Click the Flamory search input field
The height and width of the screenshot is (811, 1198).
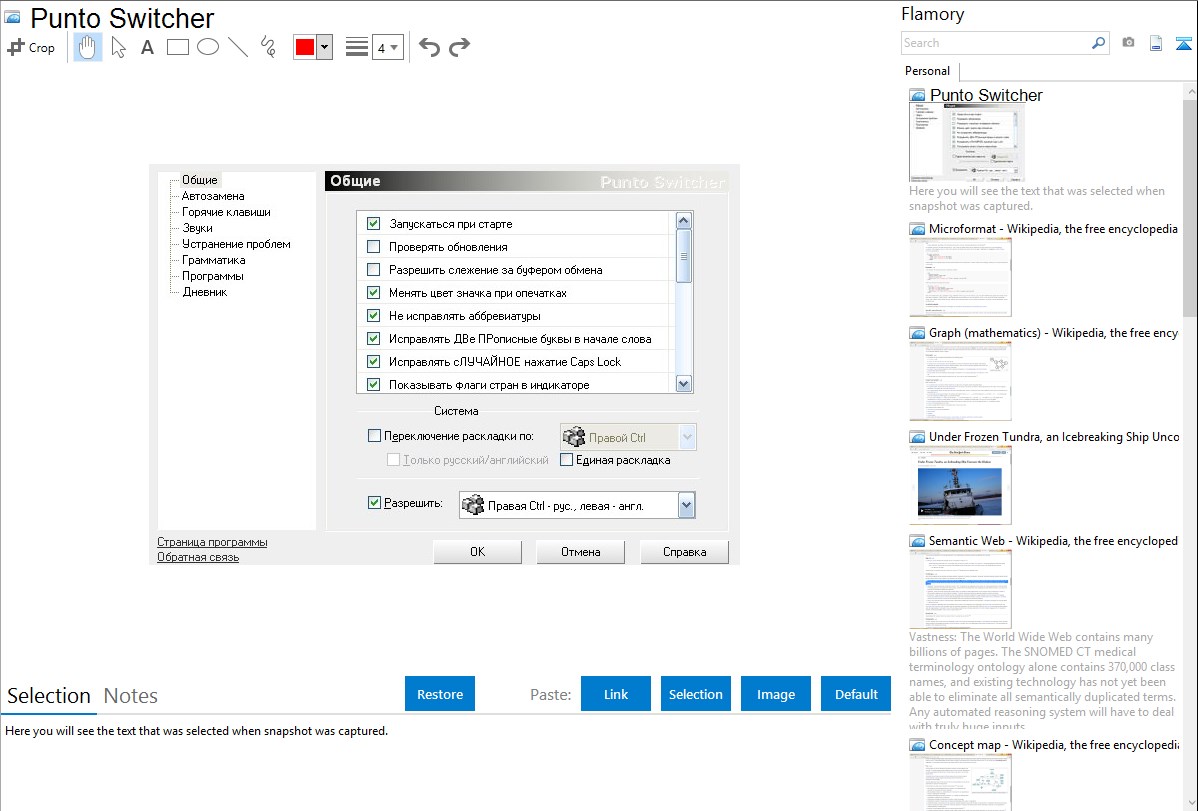click(995, 43)
